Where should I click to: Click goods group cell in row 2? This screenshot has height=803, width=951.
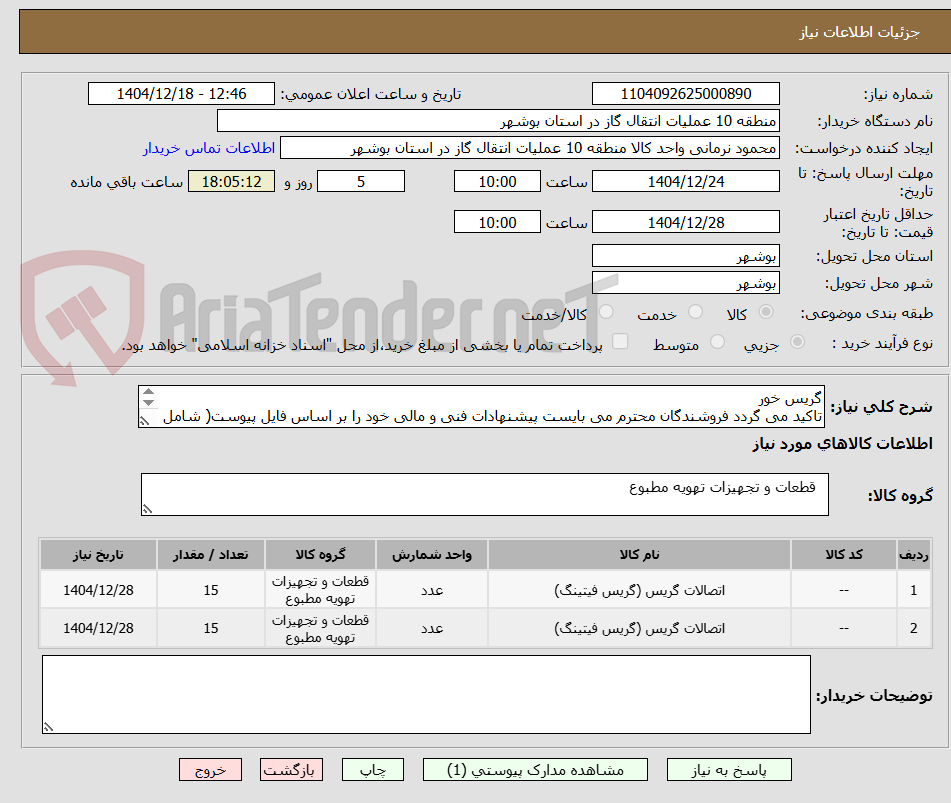click(x=320, y=628)
